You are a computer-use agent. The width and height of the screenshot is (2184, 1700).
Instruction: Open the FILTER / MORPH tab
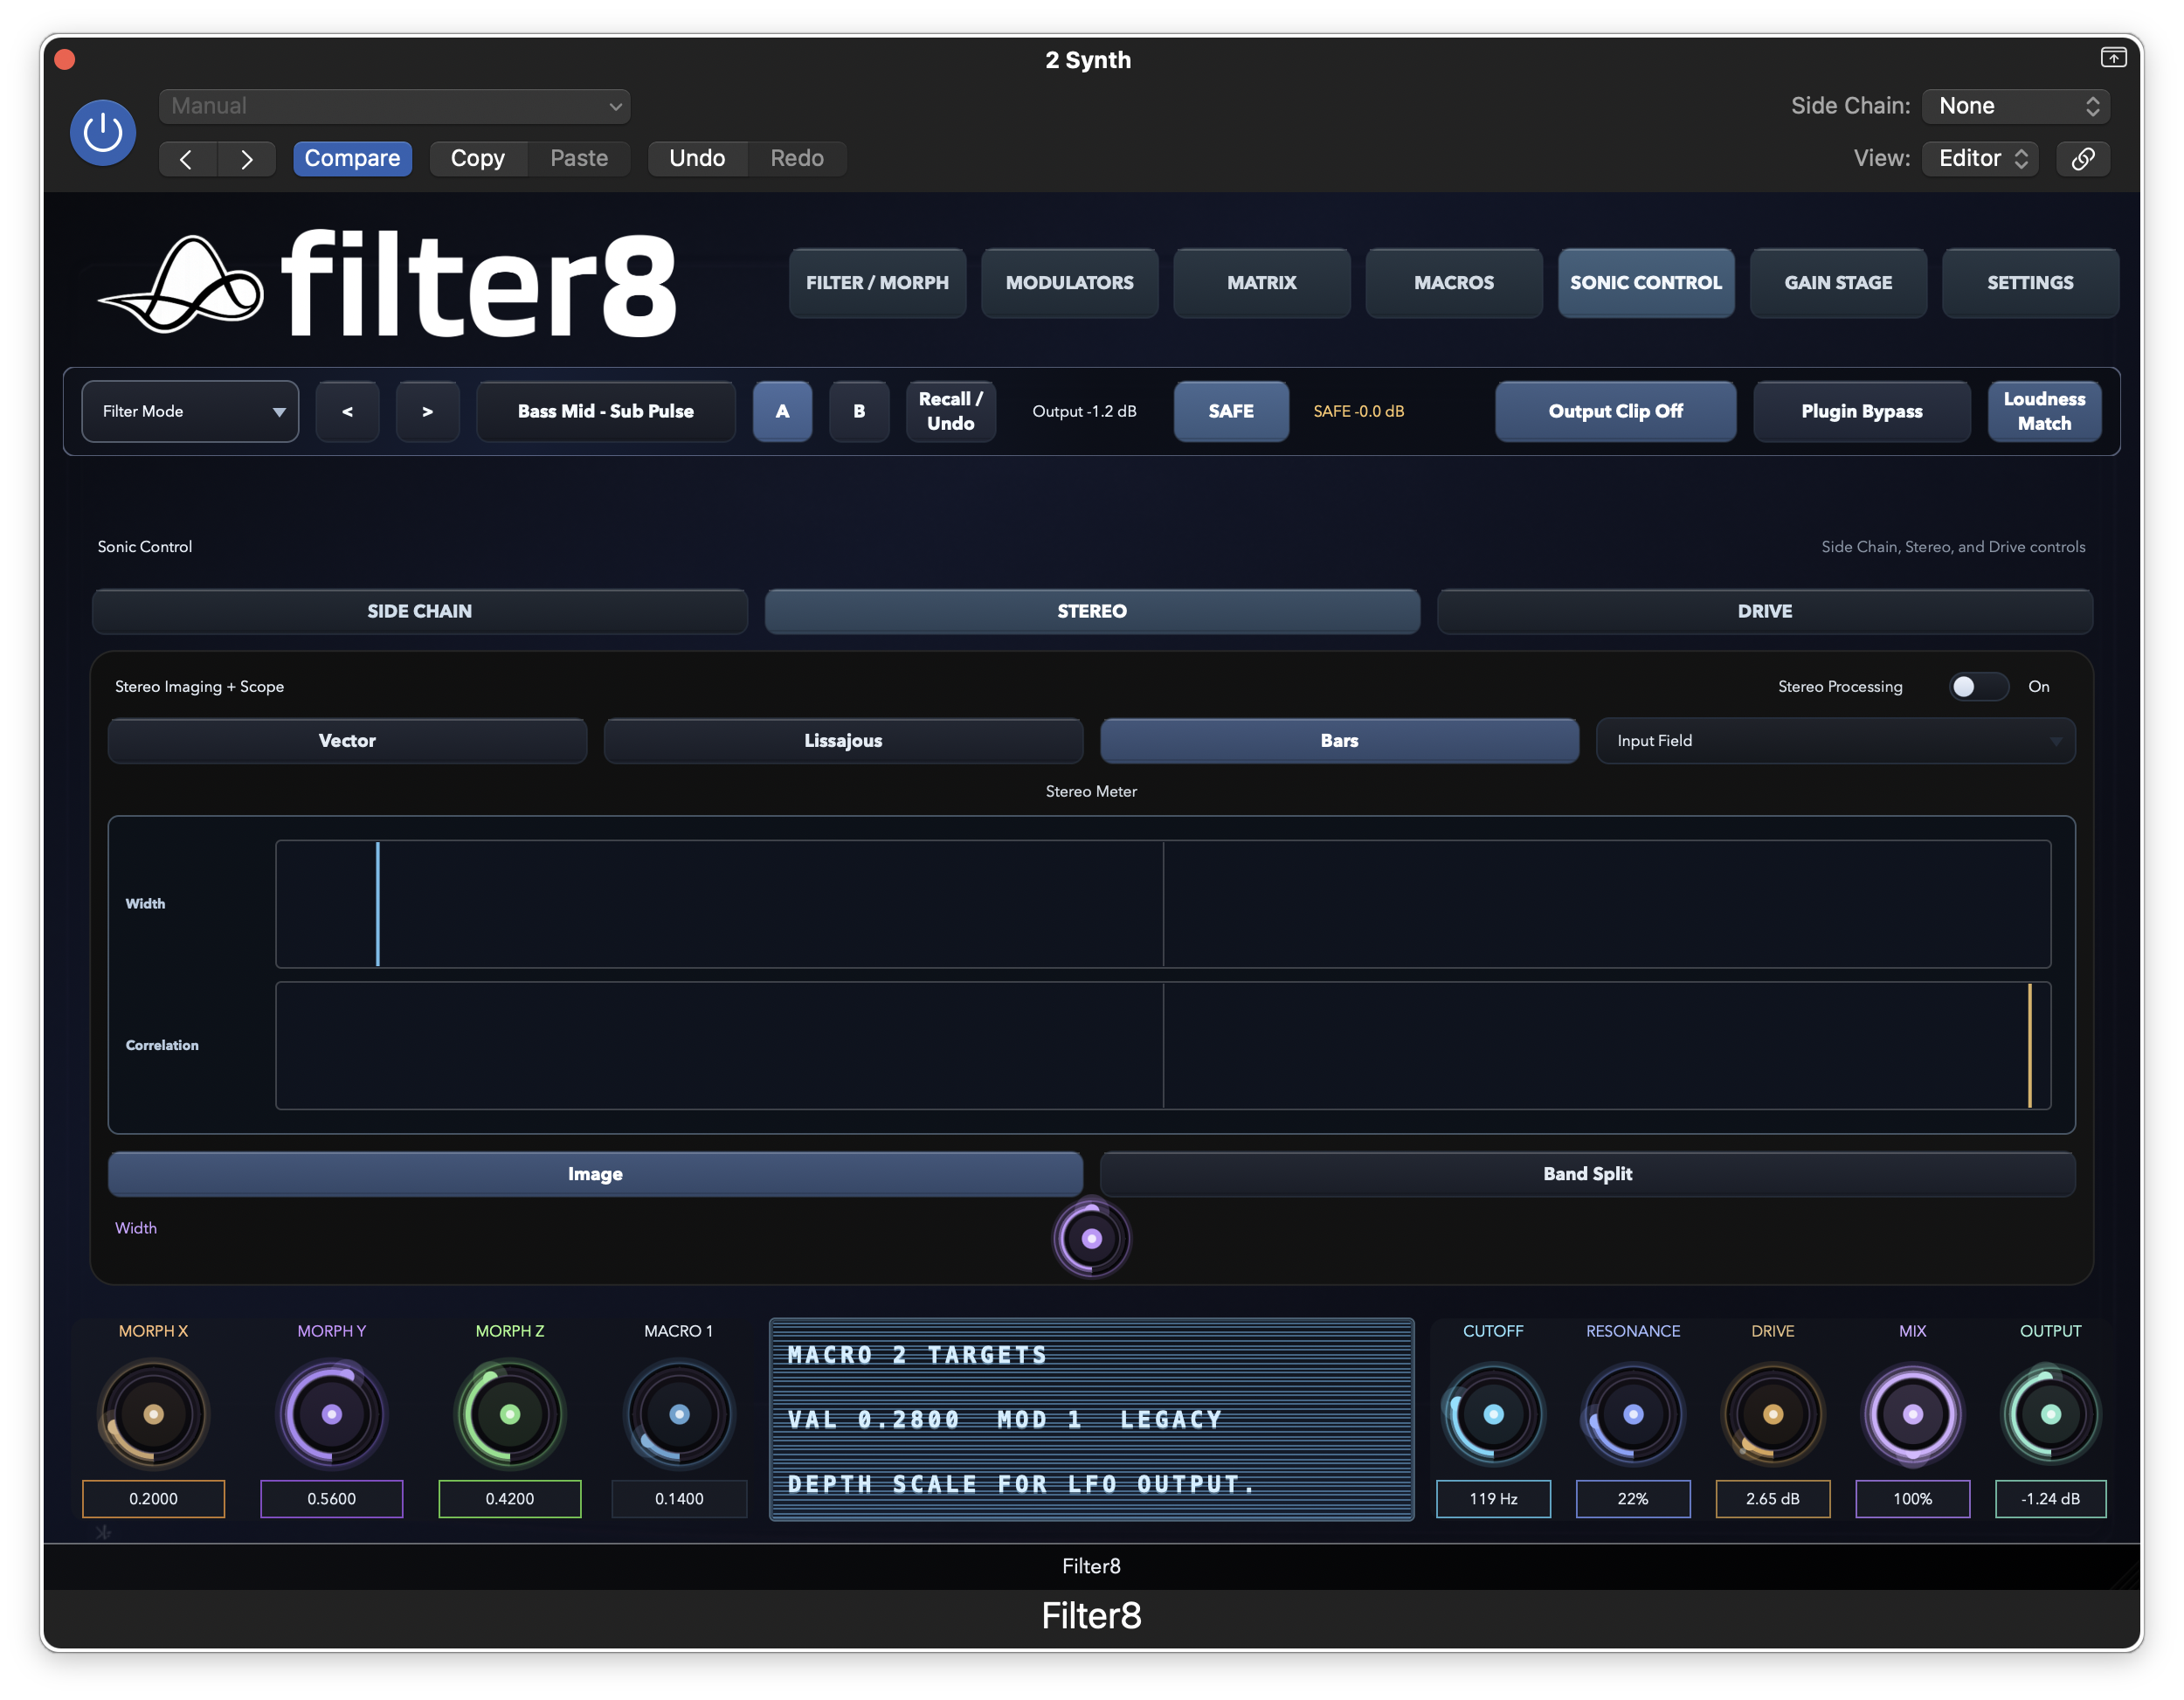(x=877, y=283)
